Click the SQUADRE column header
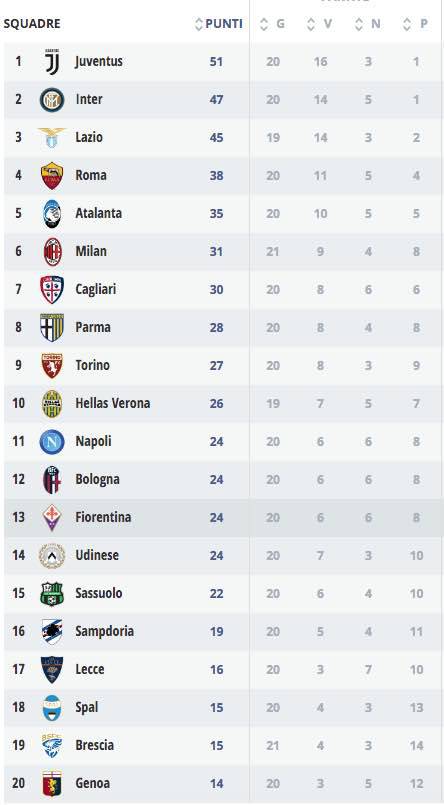The height and width of the screenshot is (805, 444). tap(32, 24)
